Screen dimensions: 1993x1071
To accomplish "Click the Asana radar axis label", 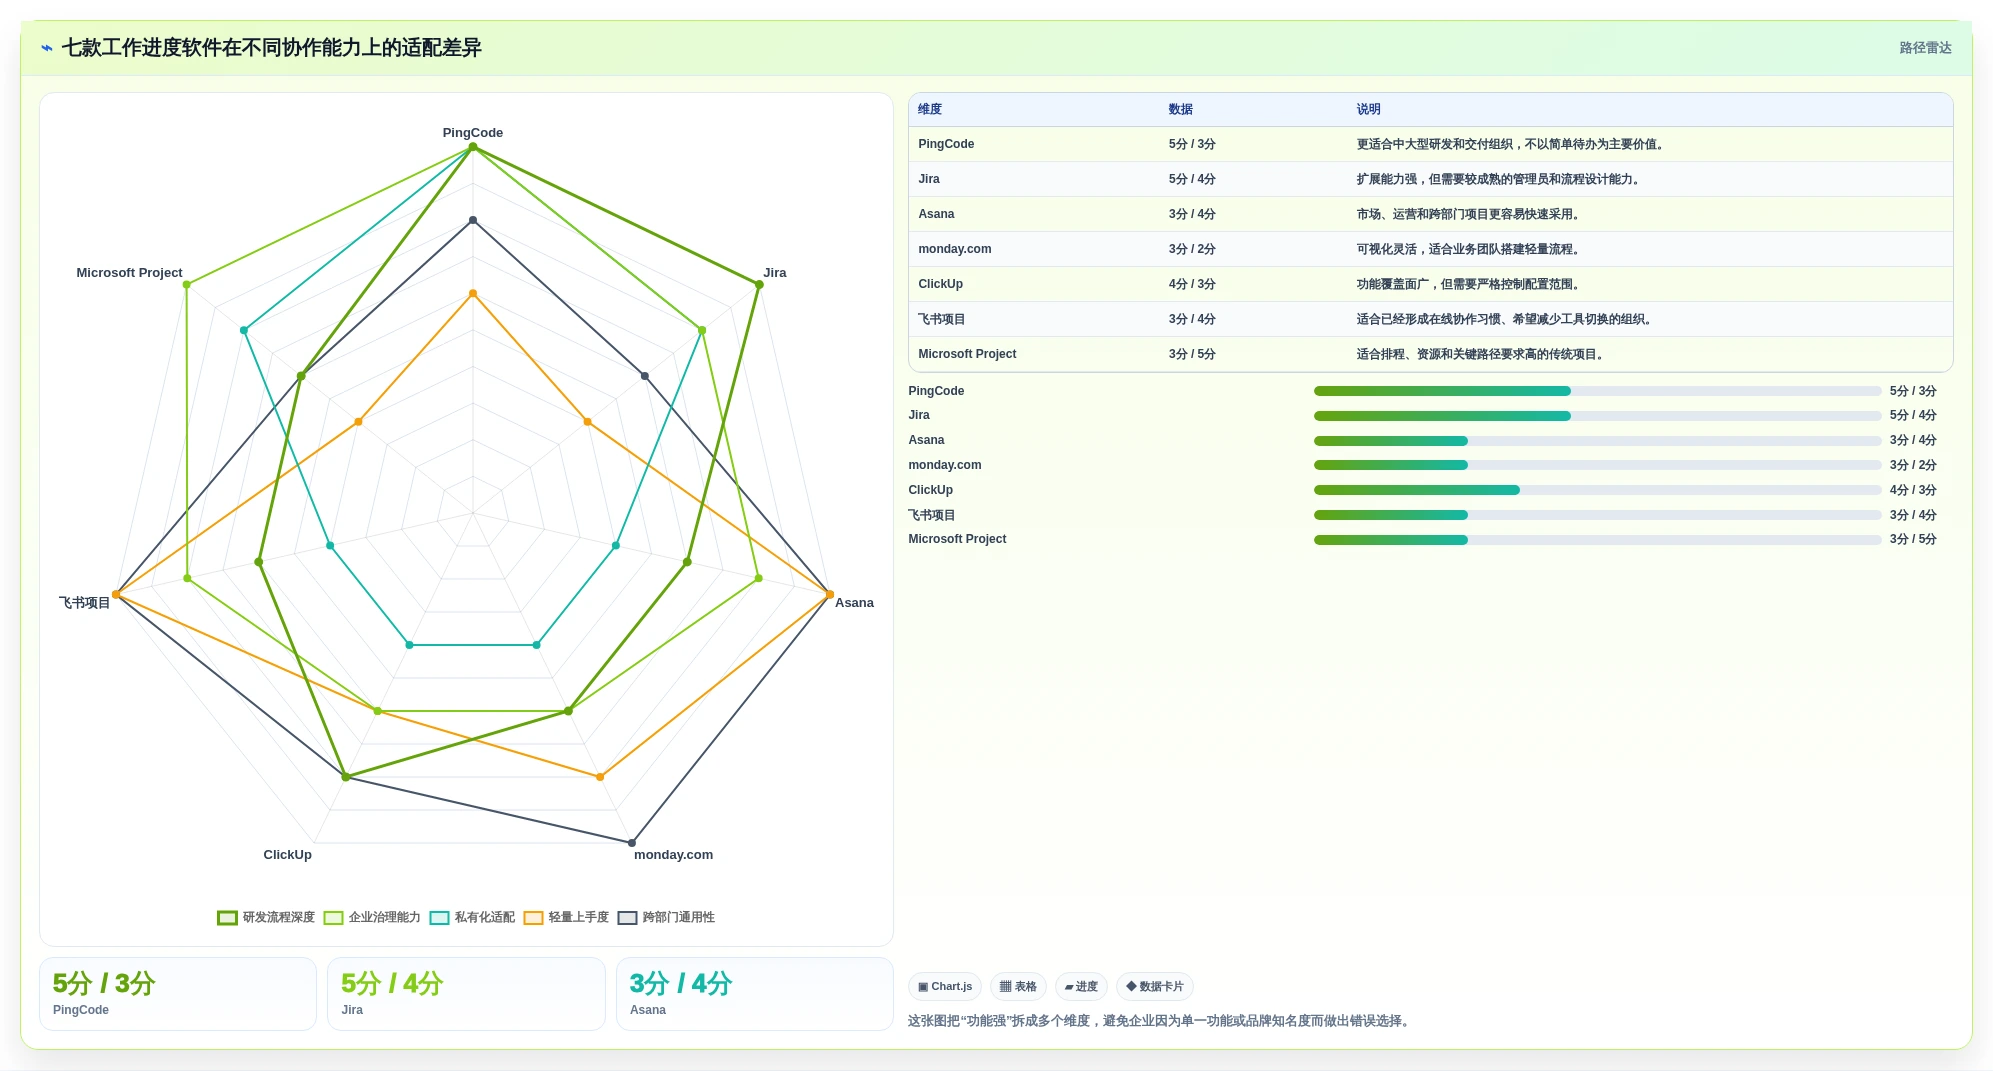I will [854, 603].
